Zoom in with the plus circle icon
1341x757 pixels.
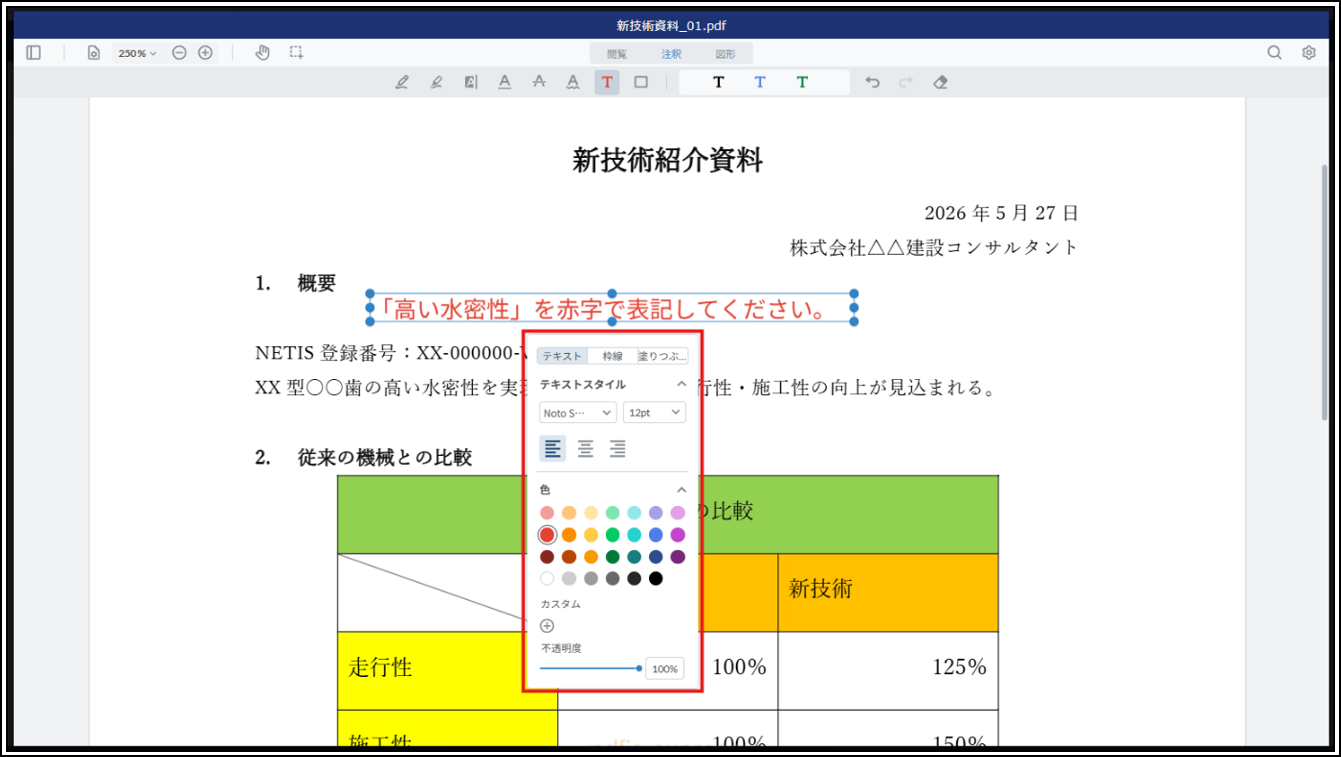(205, 53)
